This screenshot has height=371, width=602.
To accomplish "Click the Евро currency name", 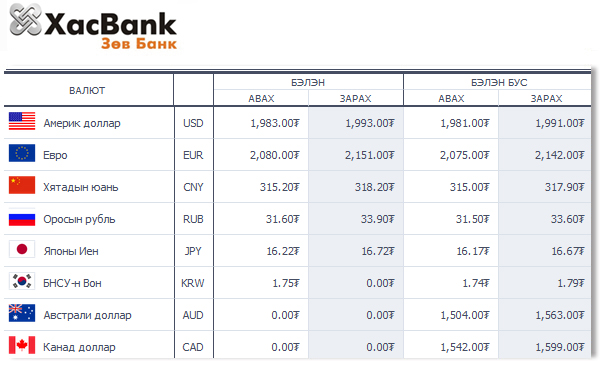I will coord(55,155).
